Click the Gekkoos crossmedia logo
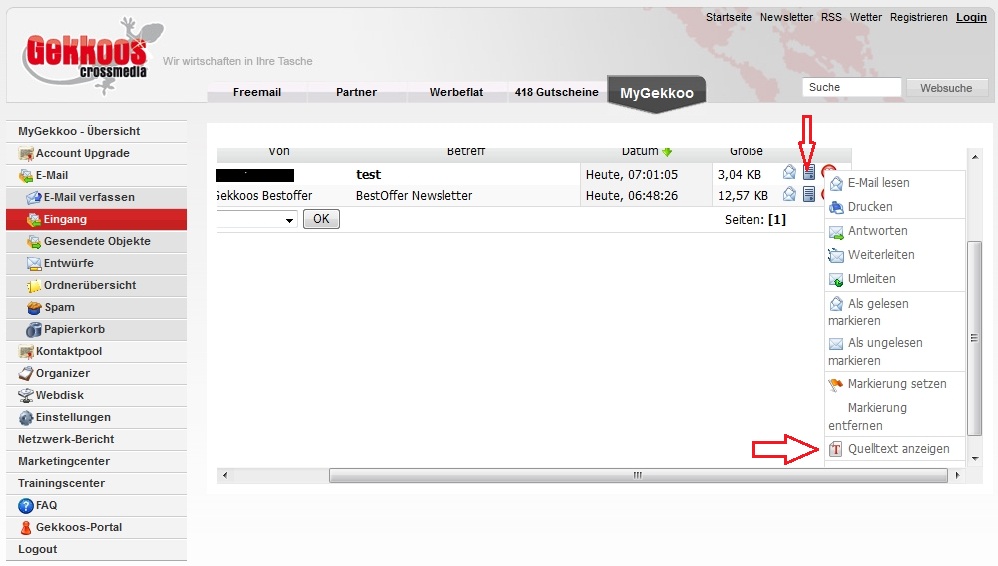 (92, 55)
